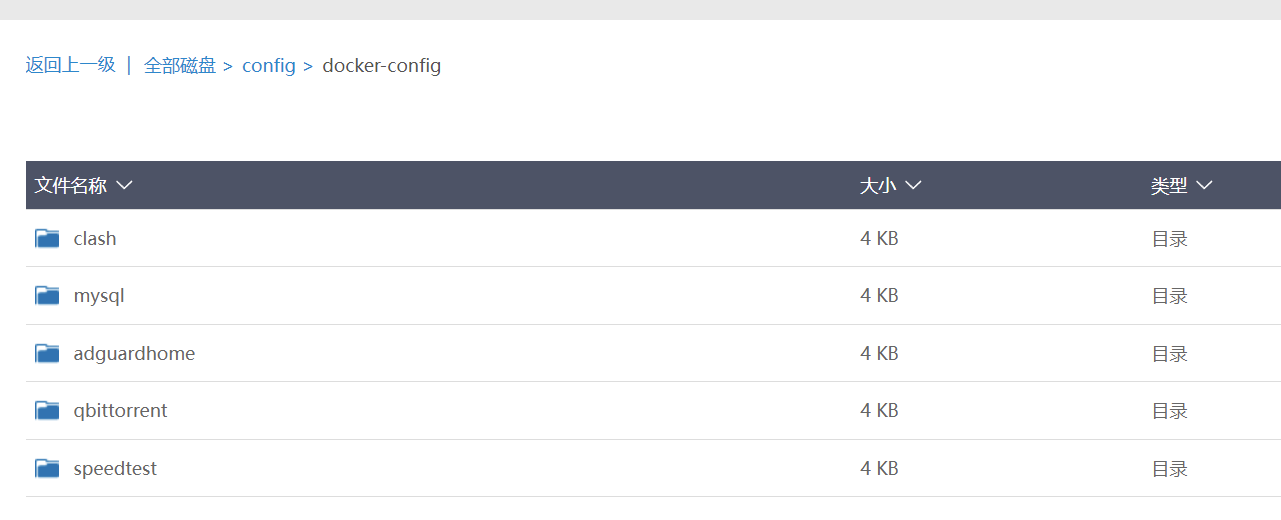Sort by file name chevron
This screenshot has width=1281, height=520.
(124, 186)
